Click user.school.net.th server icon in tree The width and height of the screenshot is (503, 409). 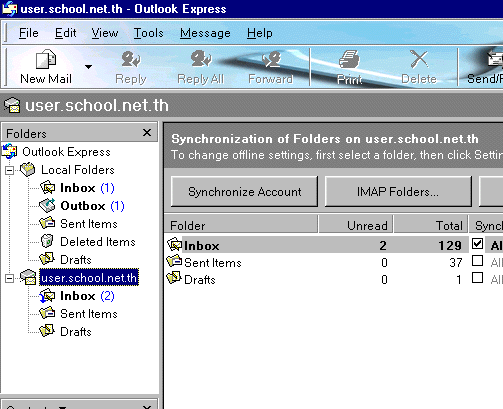point(28,277)
